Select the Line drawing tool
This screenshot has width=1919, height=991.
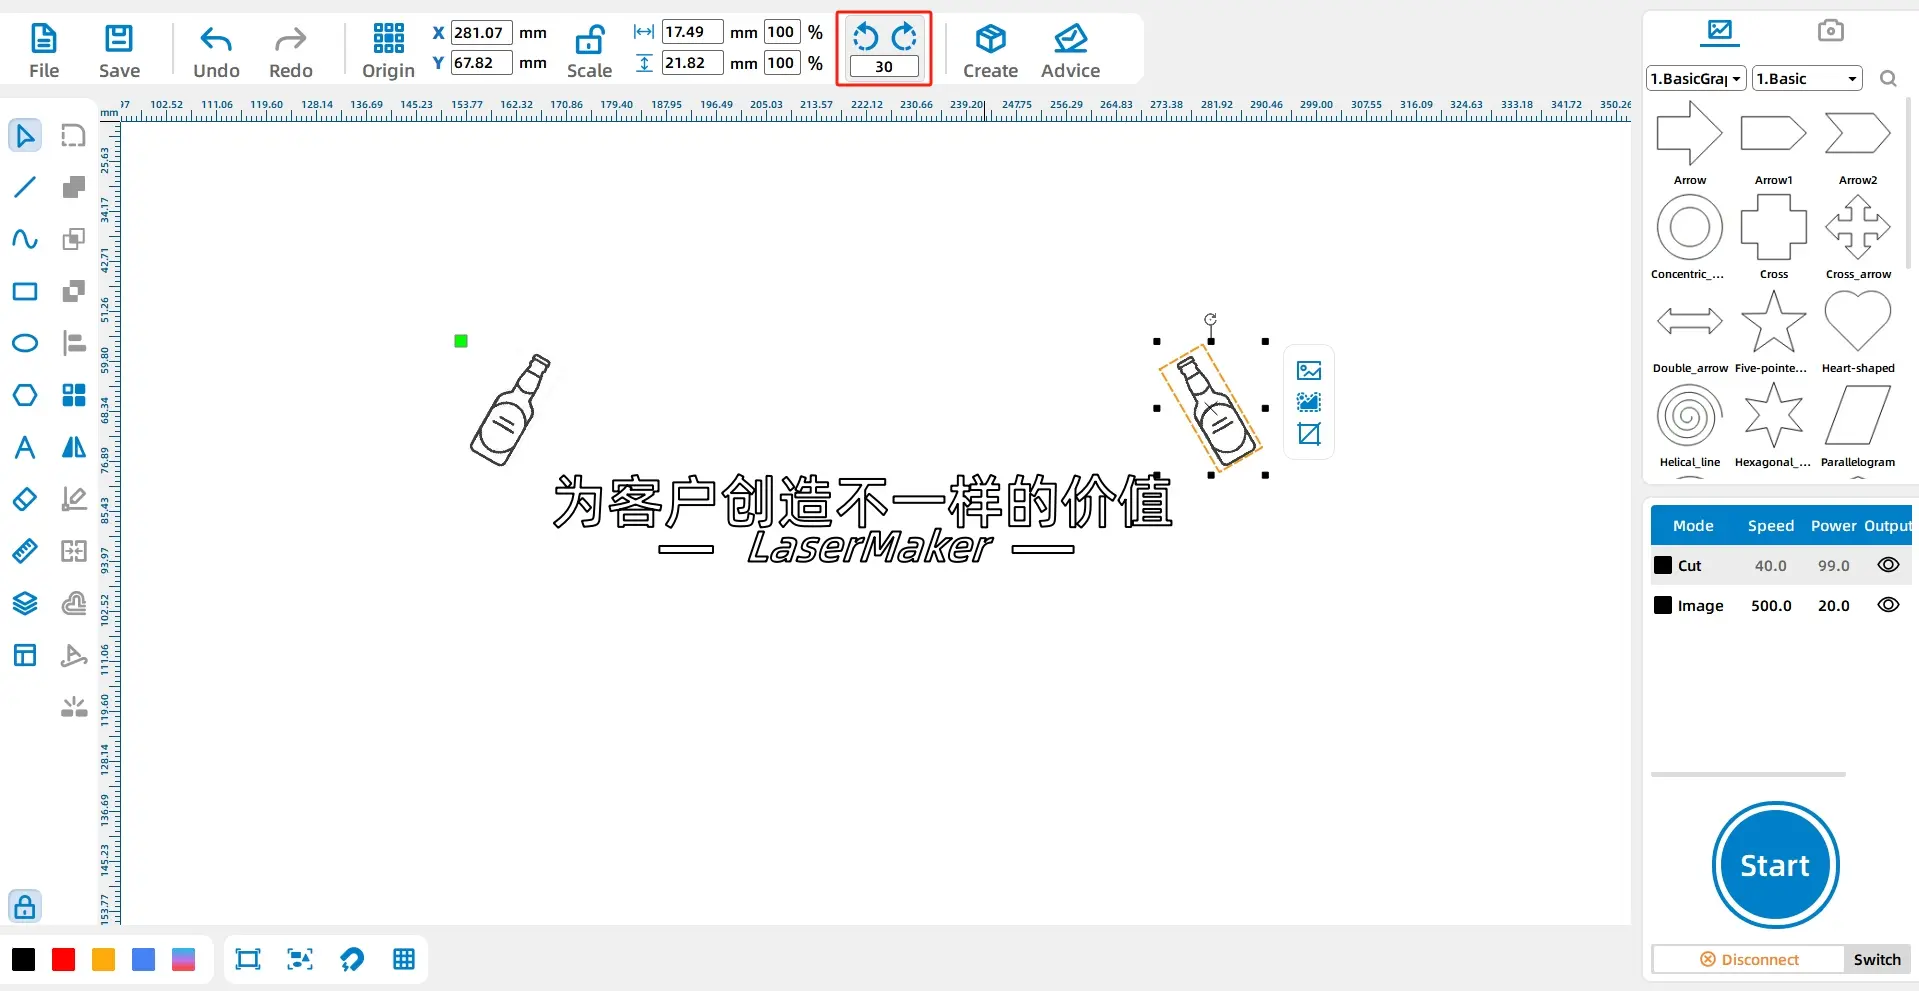pyautogui.click(x=25, y=187)
